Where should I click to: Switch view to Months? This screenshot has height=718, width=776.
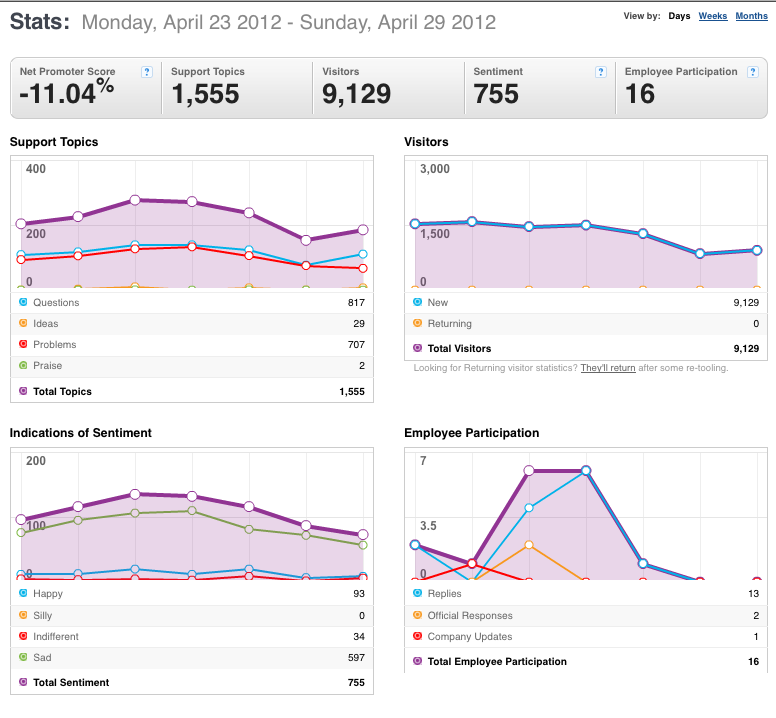[x=751, y=16]
